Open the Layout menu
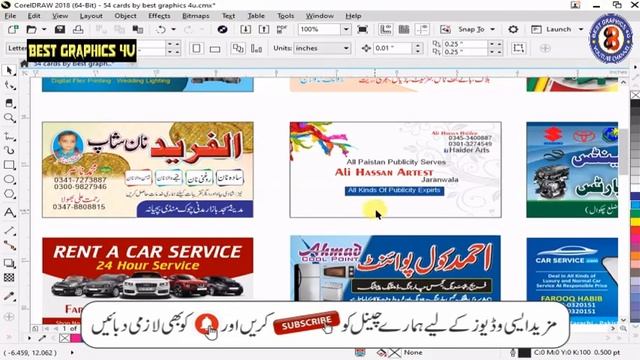 (x=91, y=16)
